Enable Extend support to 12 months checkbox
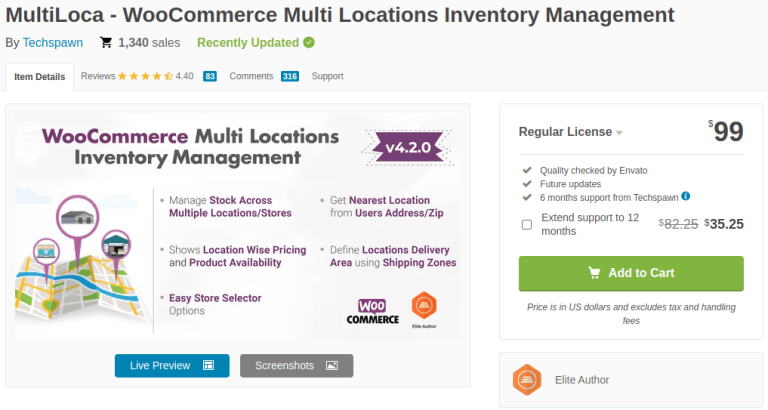The height and width of the screenshot is (410, 768). [527, 224]
